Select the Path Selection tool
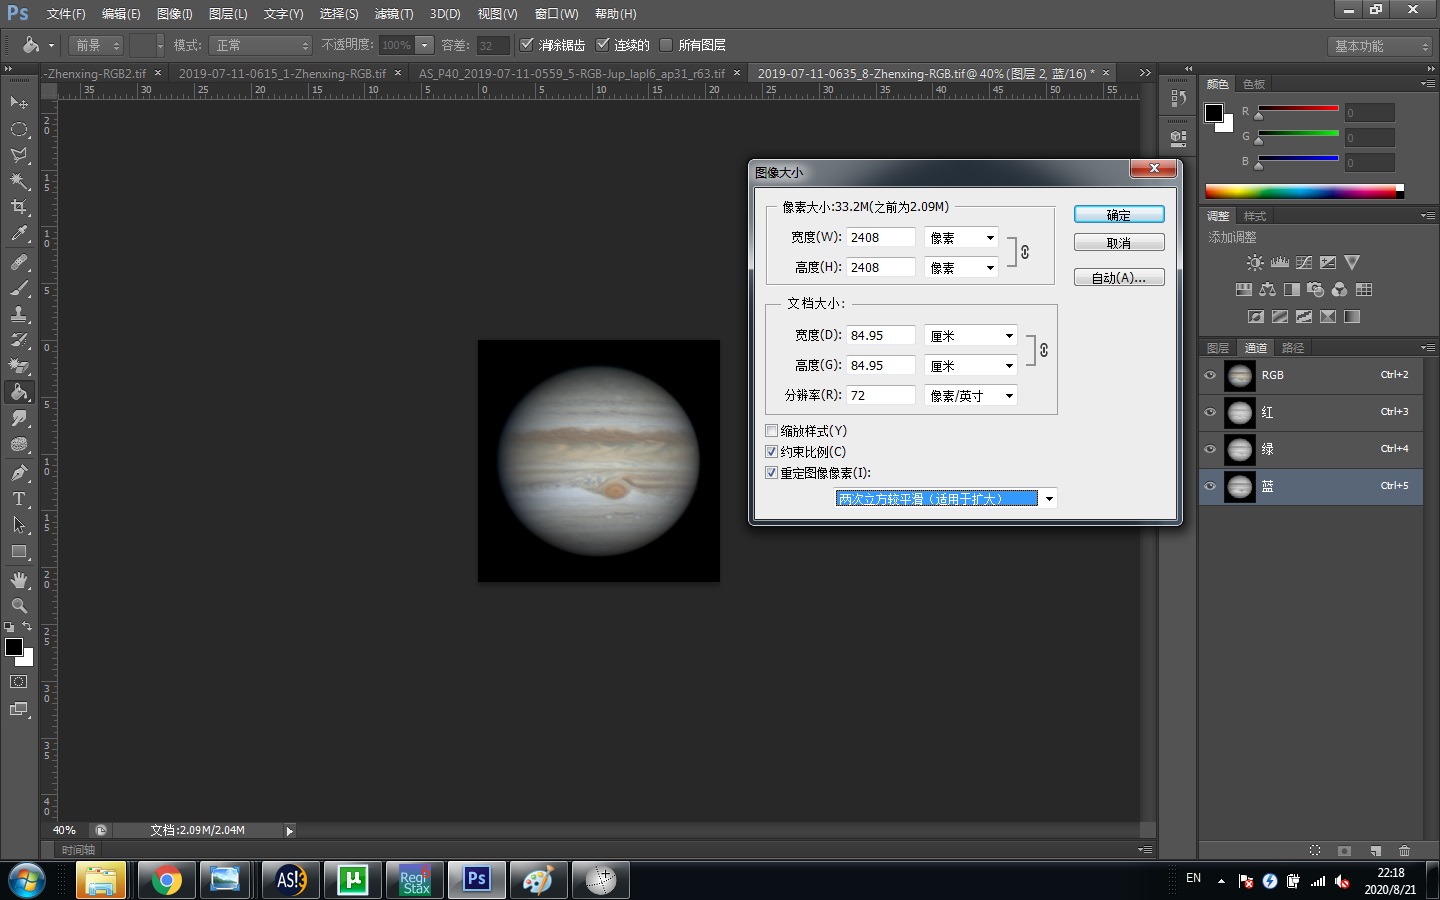Image resolution: width=1440 pixels, height=900 pixels. coord(19,524)
